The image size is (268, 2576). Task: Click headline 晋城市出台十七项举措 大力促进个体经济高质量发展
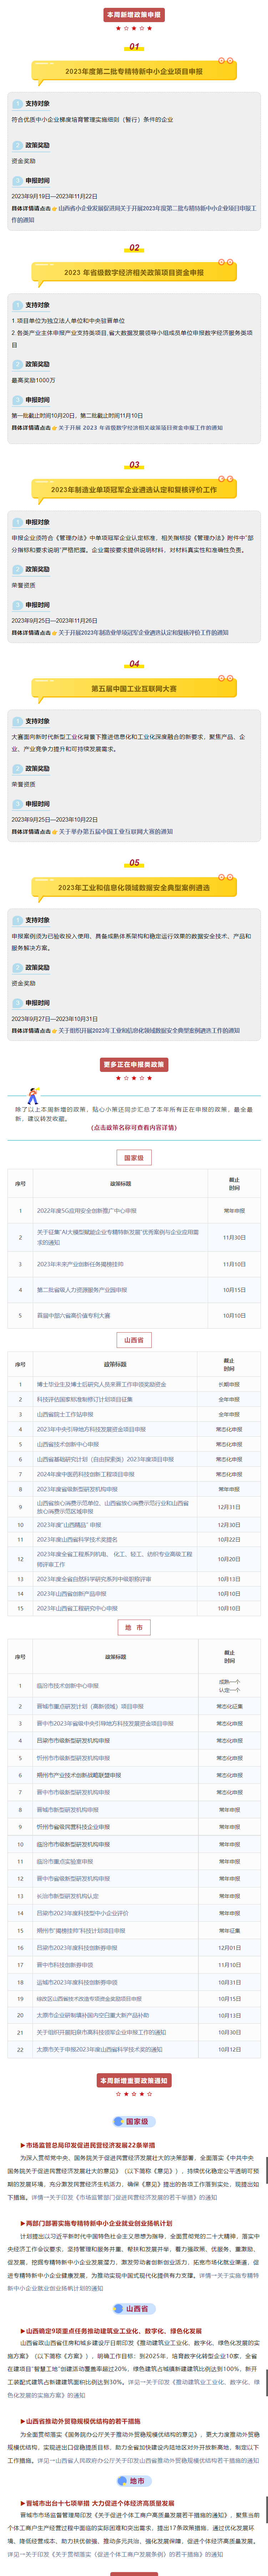(x=100, y=2503)
